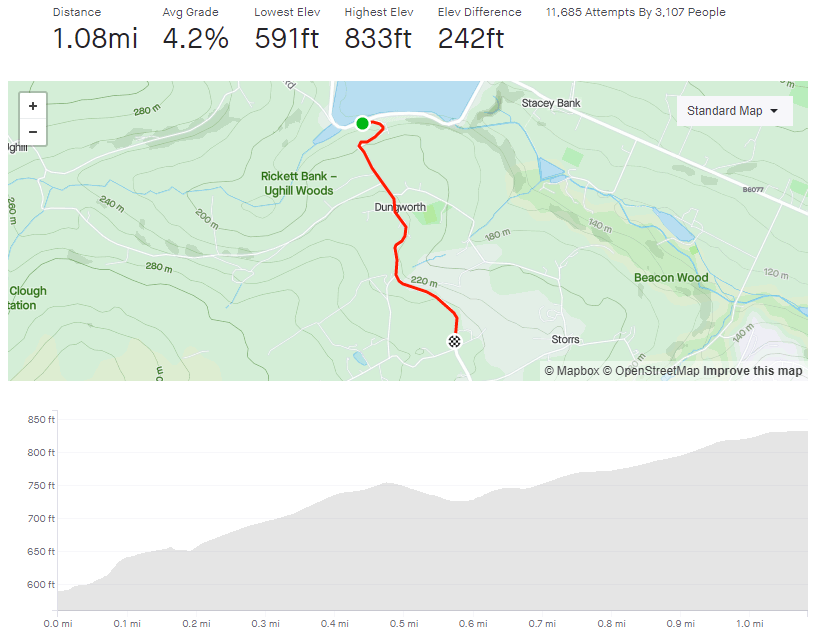Click the 4.2% average grade value
The width and height of the screenshot is (815, 634).
point(195,39)
